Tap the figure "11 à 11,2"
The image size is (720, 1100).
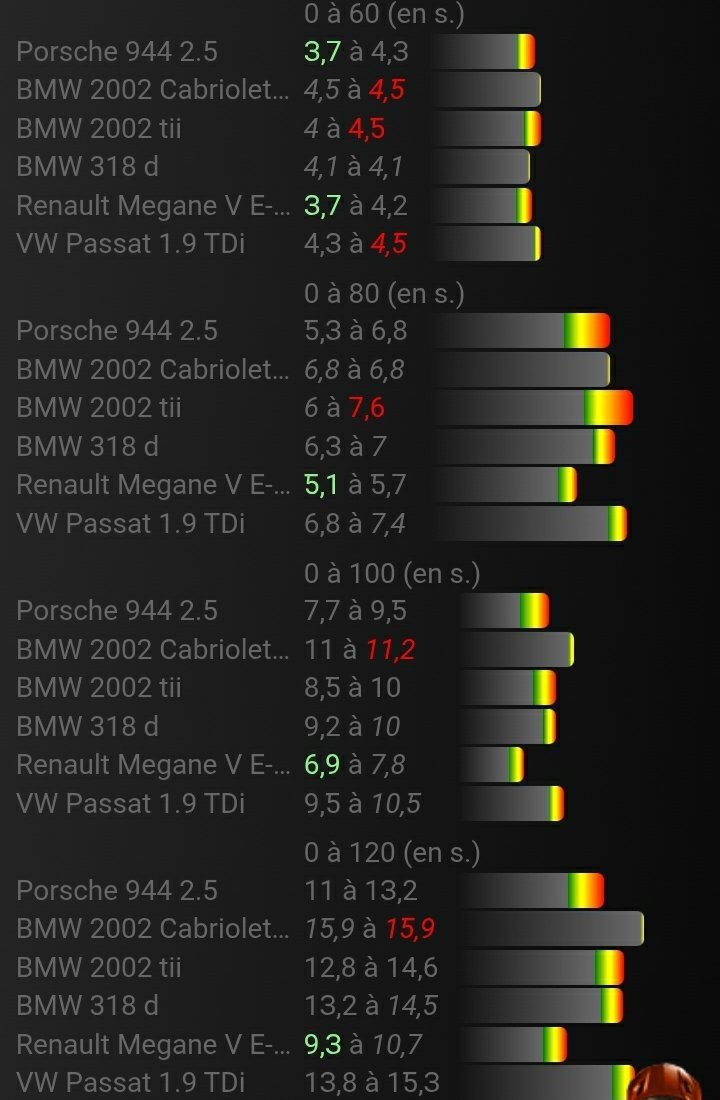359,649
